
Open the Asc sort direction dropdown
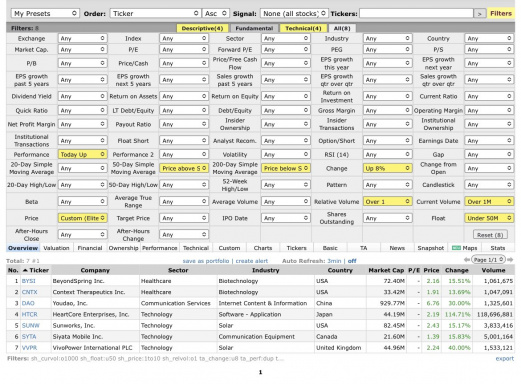coord(216,13)
